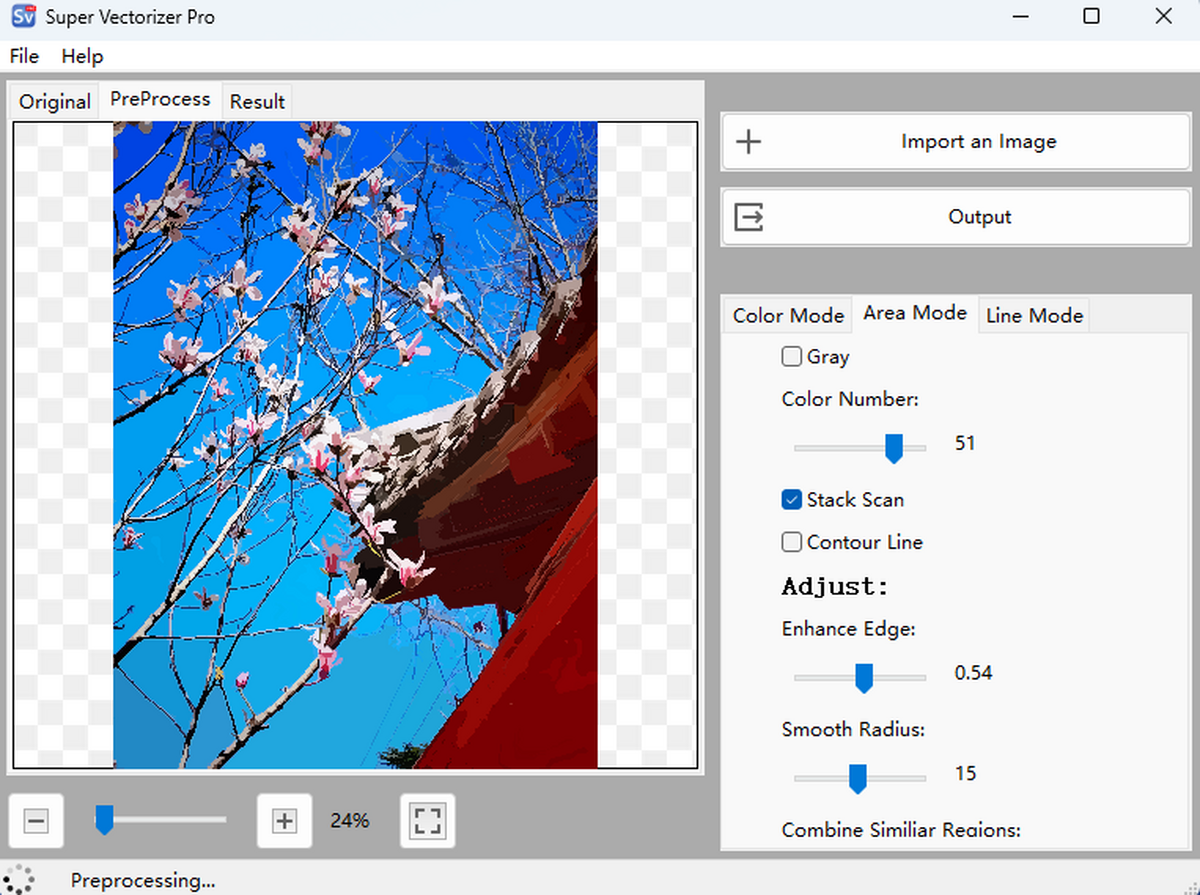
Task: Click the export arrow icon on Output
Action: point(748,216)
